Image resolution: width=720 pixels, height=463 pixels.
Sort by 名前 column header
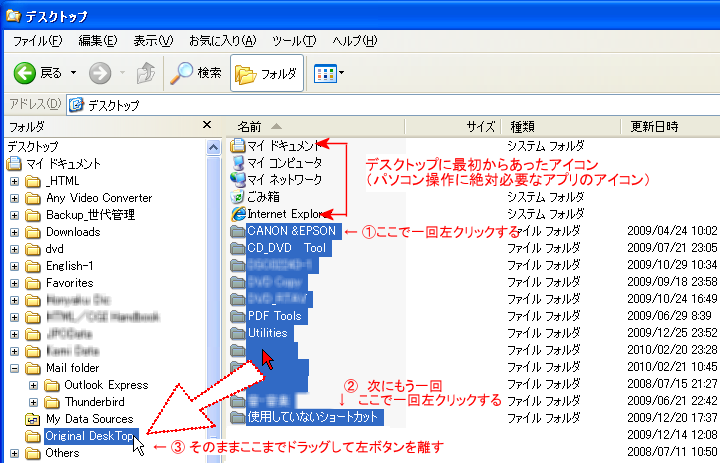[x=251, y=126]
